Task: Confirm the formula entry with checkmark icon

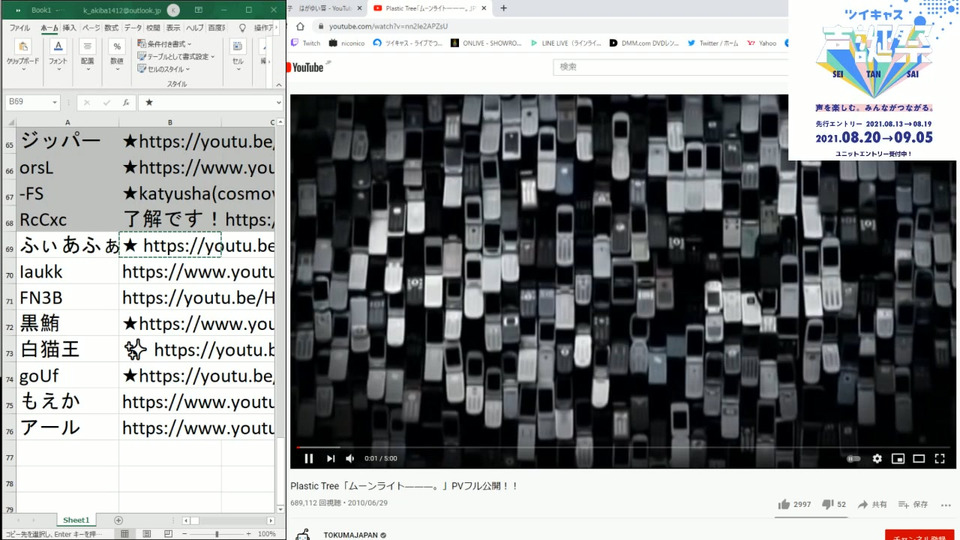Action: (x=106, y=102)
